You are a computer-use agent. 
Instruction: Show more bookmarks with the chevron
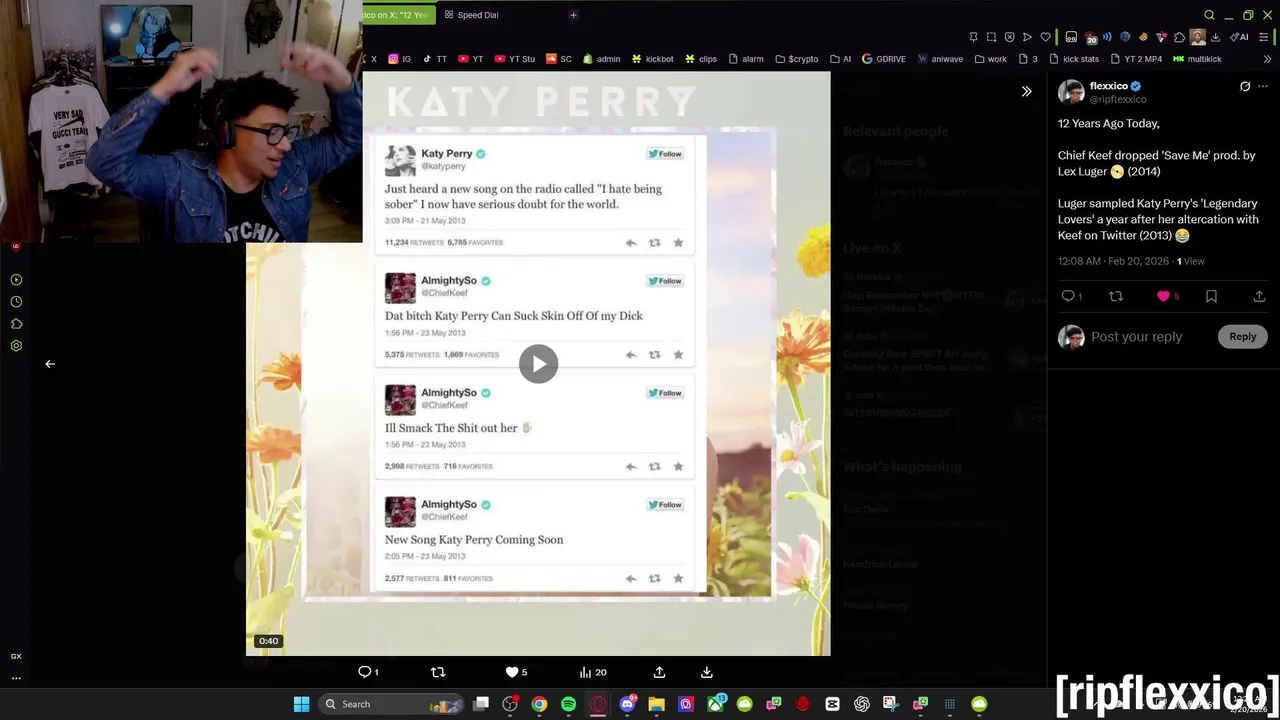[1268, 59]
